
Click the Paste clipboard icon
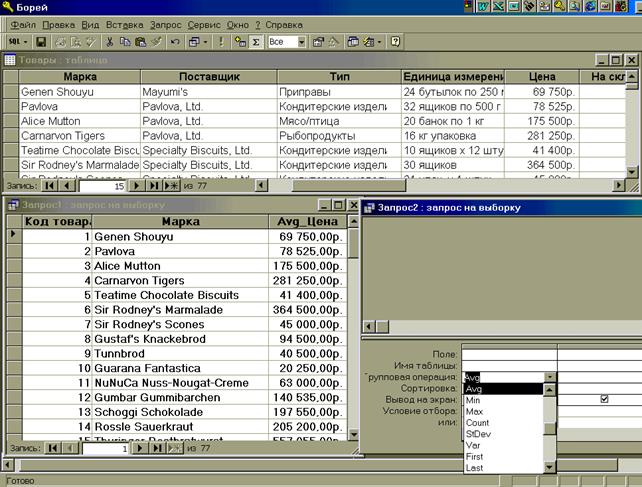(140, 42)
